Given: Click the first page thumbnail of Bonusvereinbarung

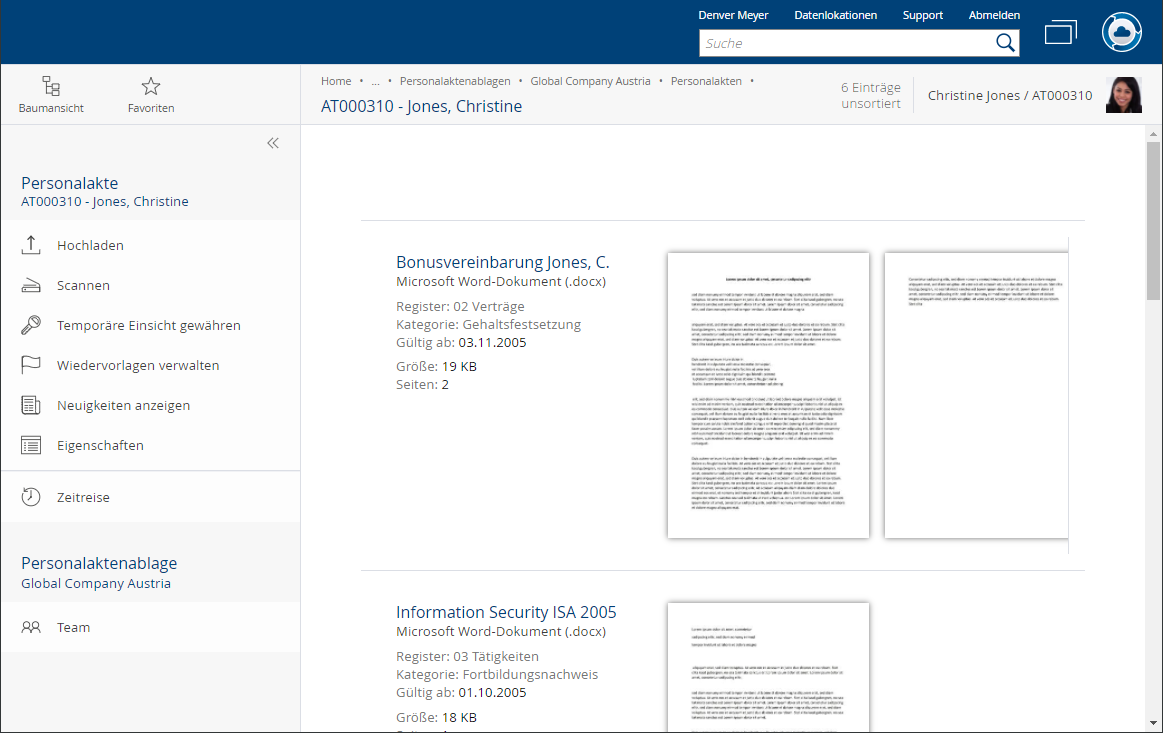Looking at the screenshot, I should pos(768,395).
